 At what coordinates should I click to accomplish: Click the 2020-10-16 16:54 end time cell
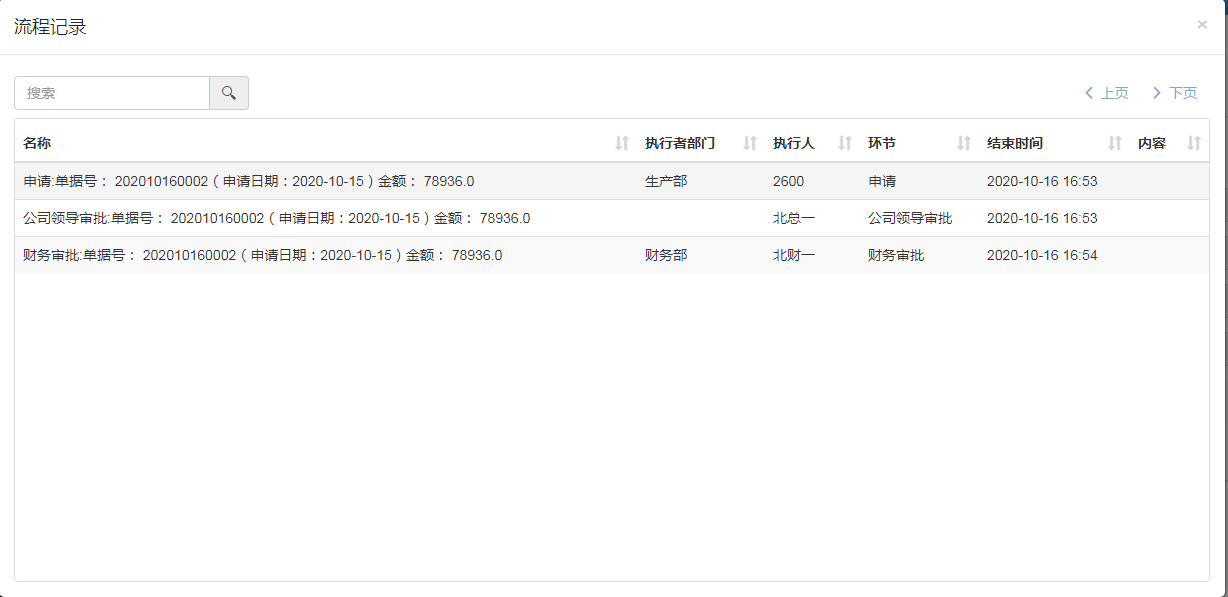[1042, 255]
